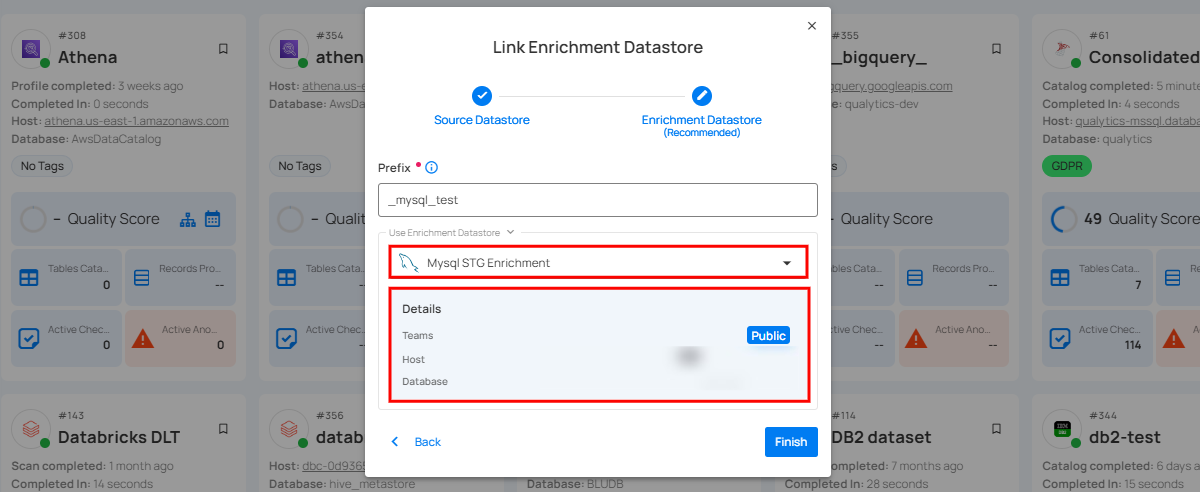
Task: Click the Prefix info icon
Action: pyautogui.click(x=432, y=168)
